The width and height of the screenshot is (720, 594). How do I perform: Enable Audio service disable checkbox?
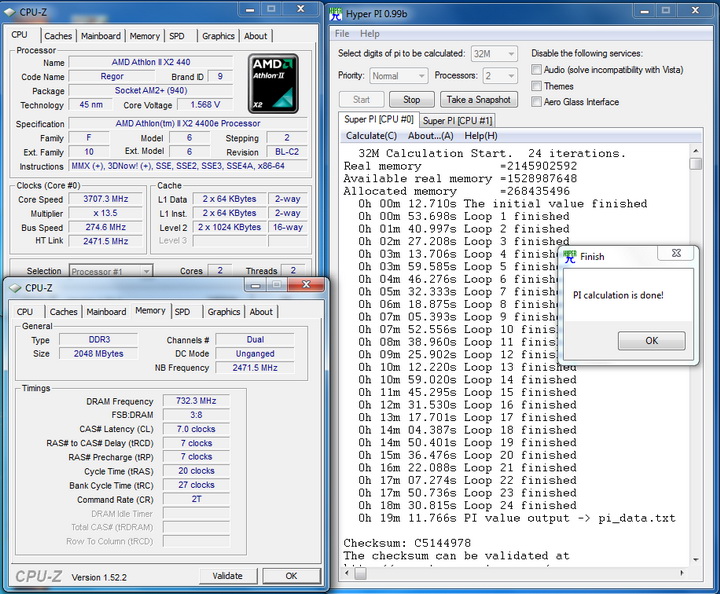pos(536,69)
